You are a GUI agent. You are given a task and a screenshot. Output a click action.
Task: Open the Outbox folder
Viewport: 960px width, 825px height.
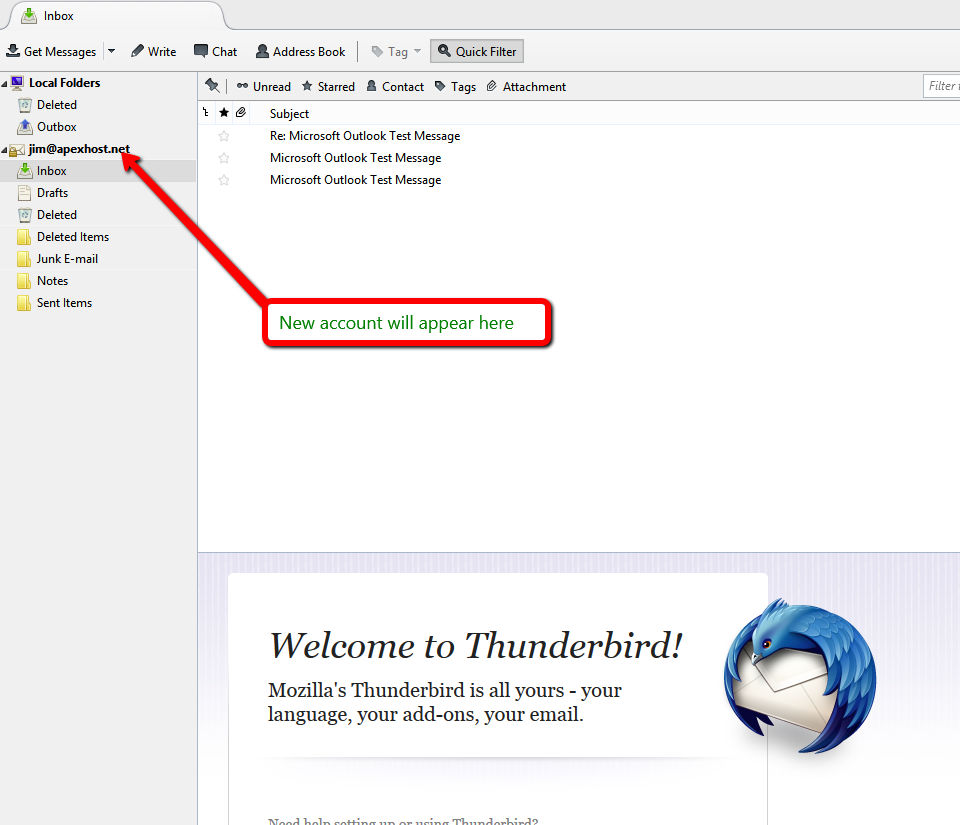(x=56, y=127)
